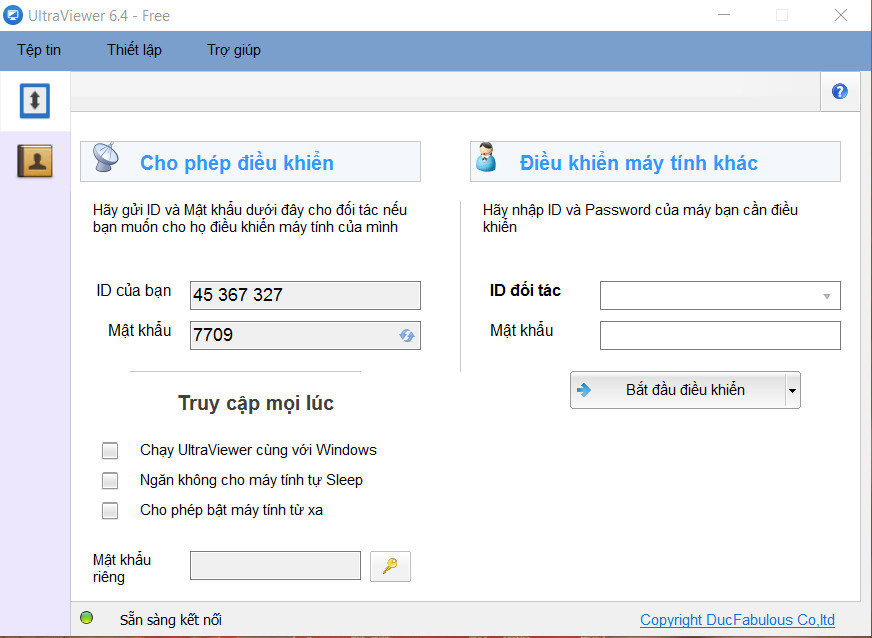
Task: Click the key icon to set private password
Action: click(390, 566)
